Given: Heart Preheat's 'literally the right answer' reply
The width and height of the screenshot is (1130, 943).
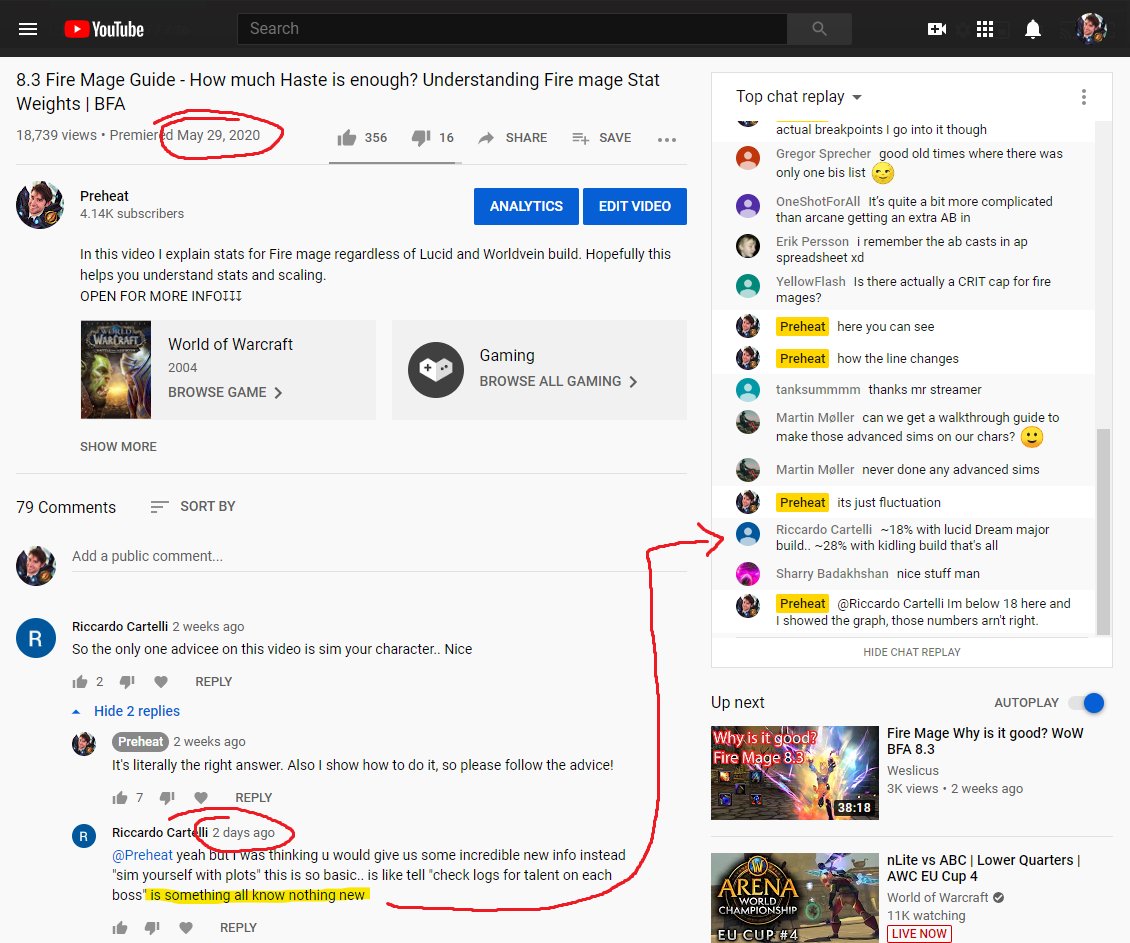Looking at the screenshot, I should click(x=201, y=797).
